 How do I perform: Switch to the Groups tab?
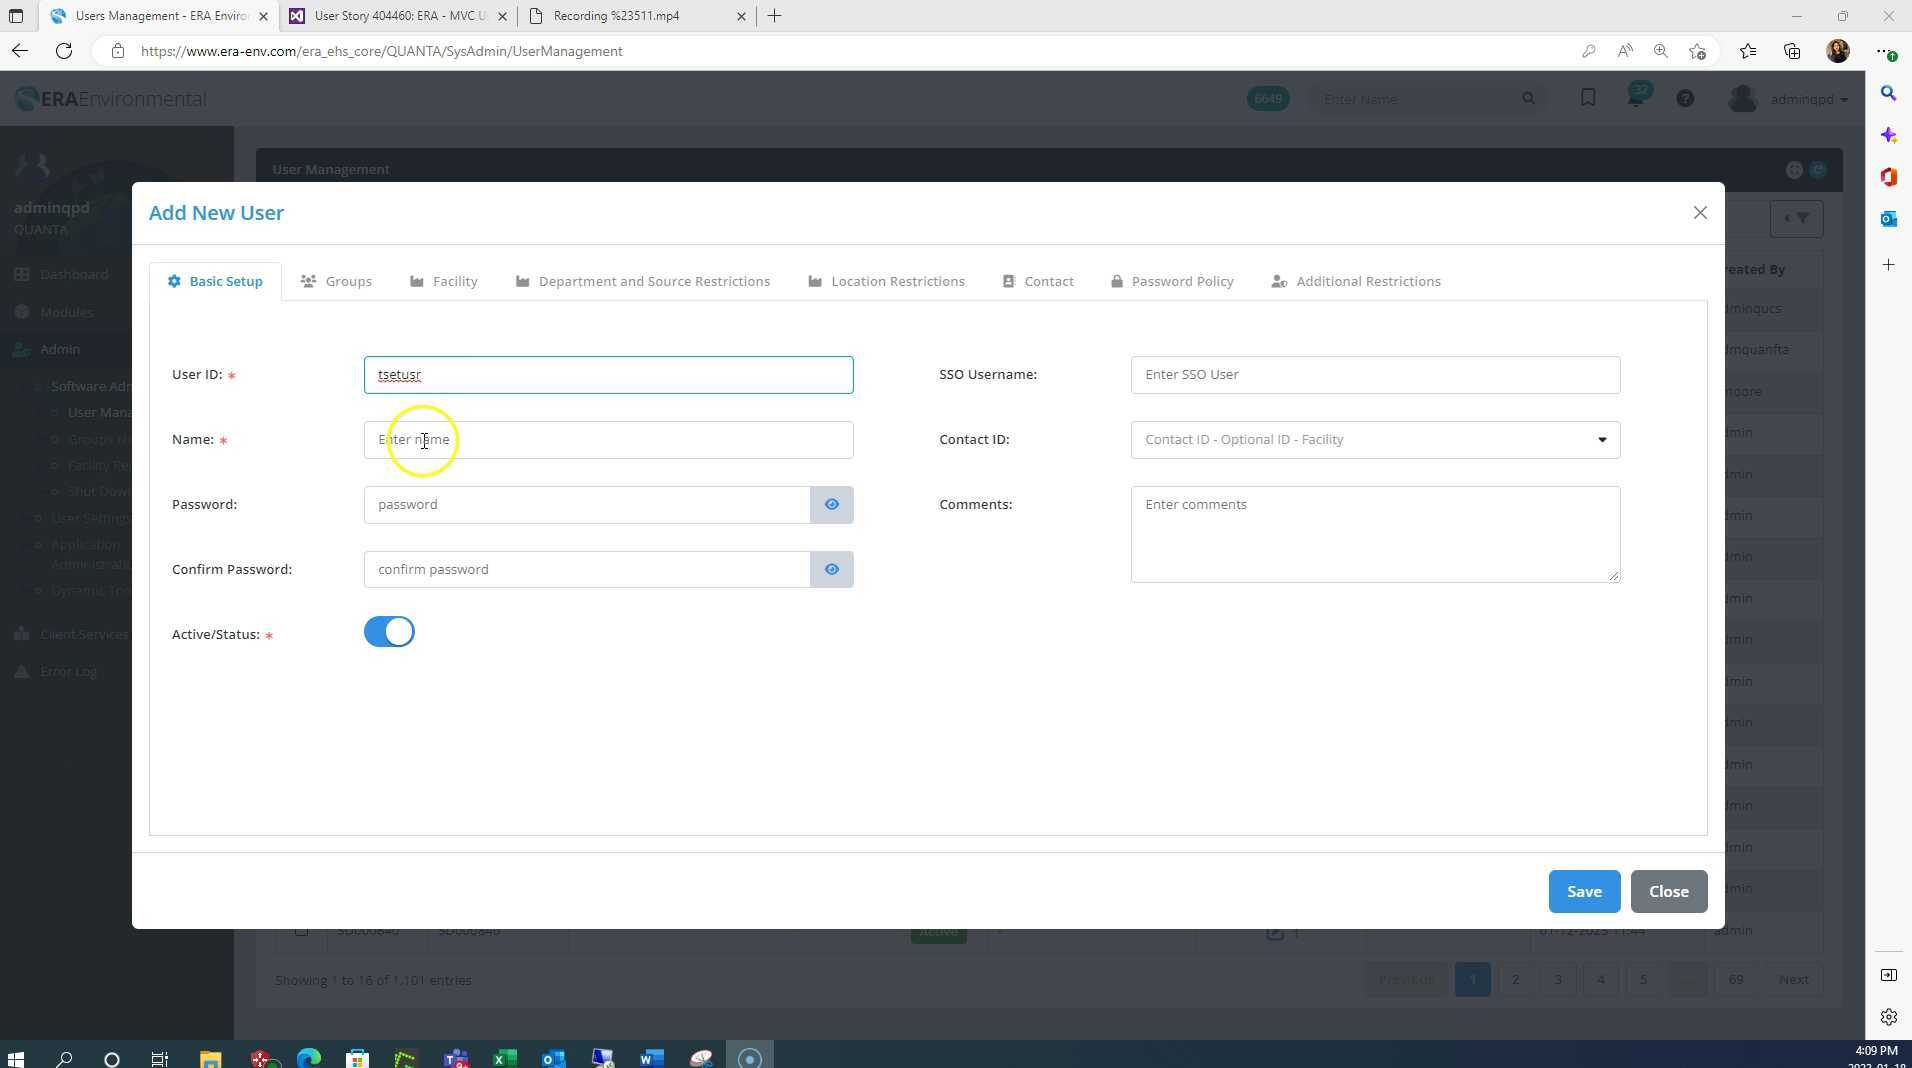[337, 282]
